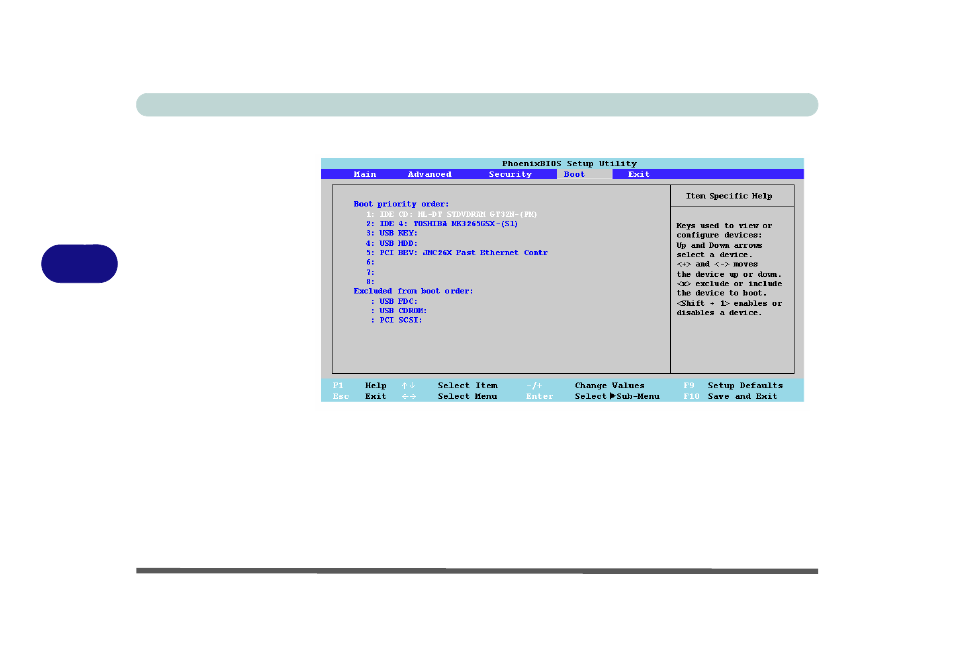This screenshot has width=954, height=672.
Task: Click the F9 Setup Defaults legend entry
Action: [733, 386]
